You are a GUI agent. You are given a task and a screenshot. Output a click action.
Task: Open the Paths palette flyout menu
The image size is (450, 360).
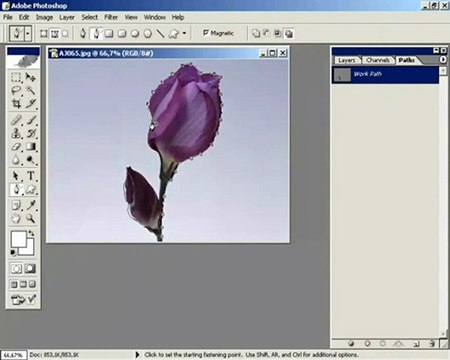click(443, 60)
